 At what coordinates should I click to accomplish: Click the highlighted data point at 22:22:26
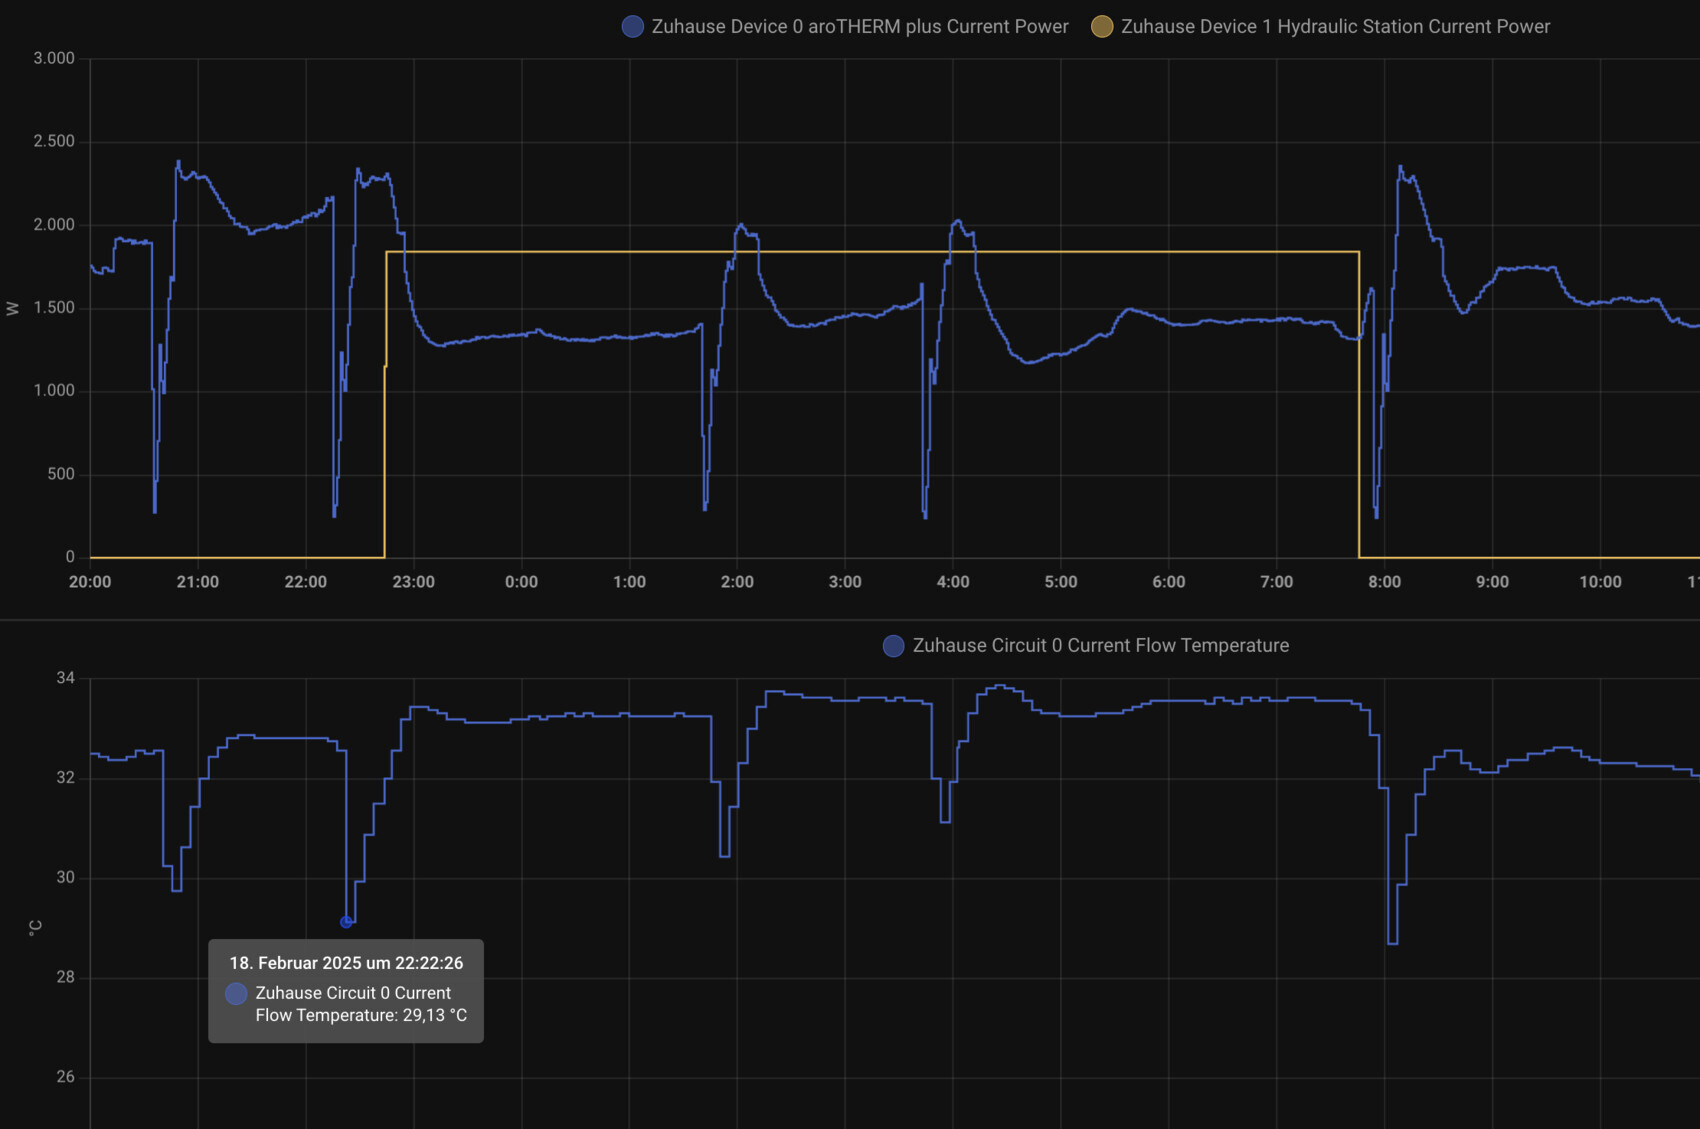click(x=346, y=922)
